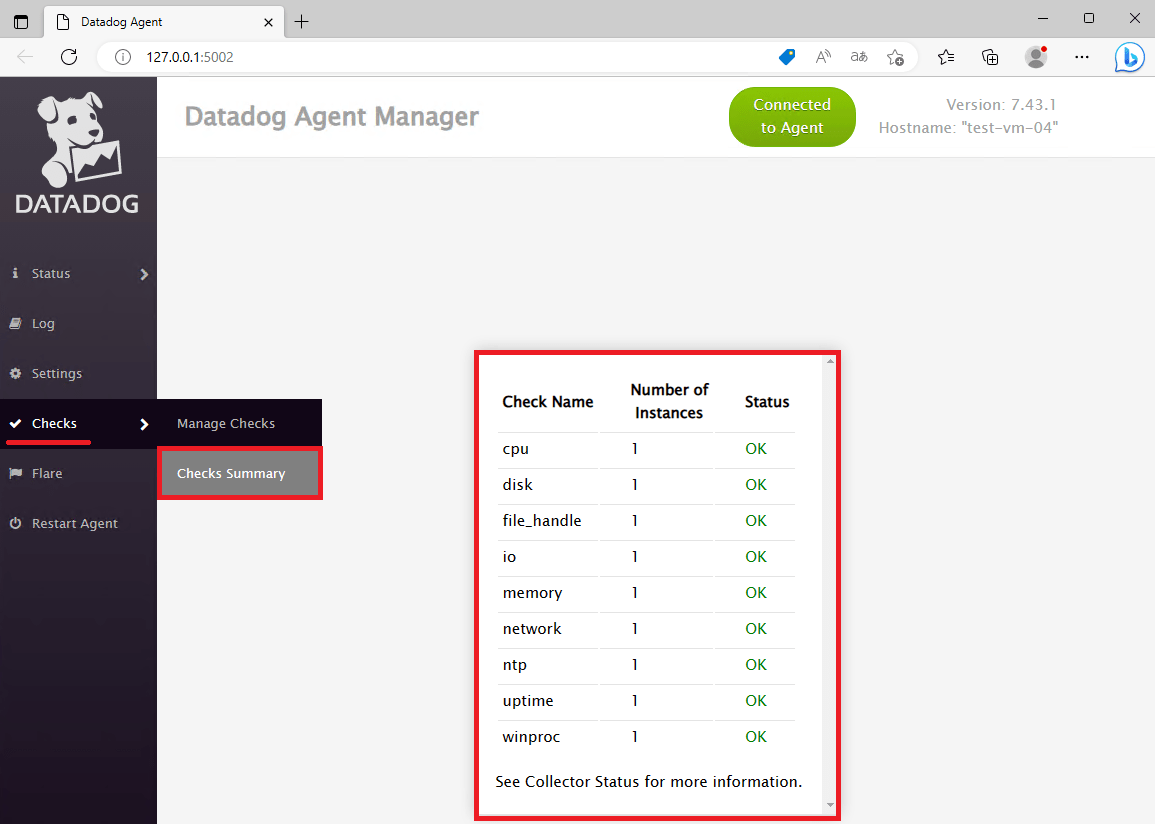Click the address bar URL 127.0.0.1:5002

(190, 57)
